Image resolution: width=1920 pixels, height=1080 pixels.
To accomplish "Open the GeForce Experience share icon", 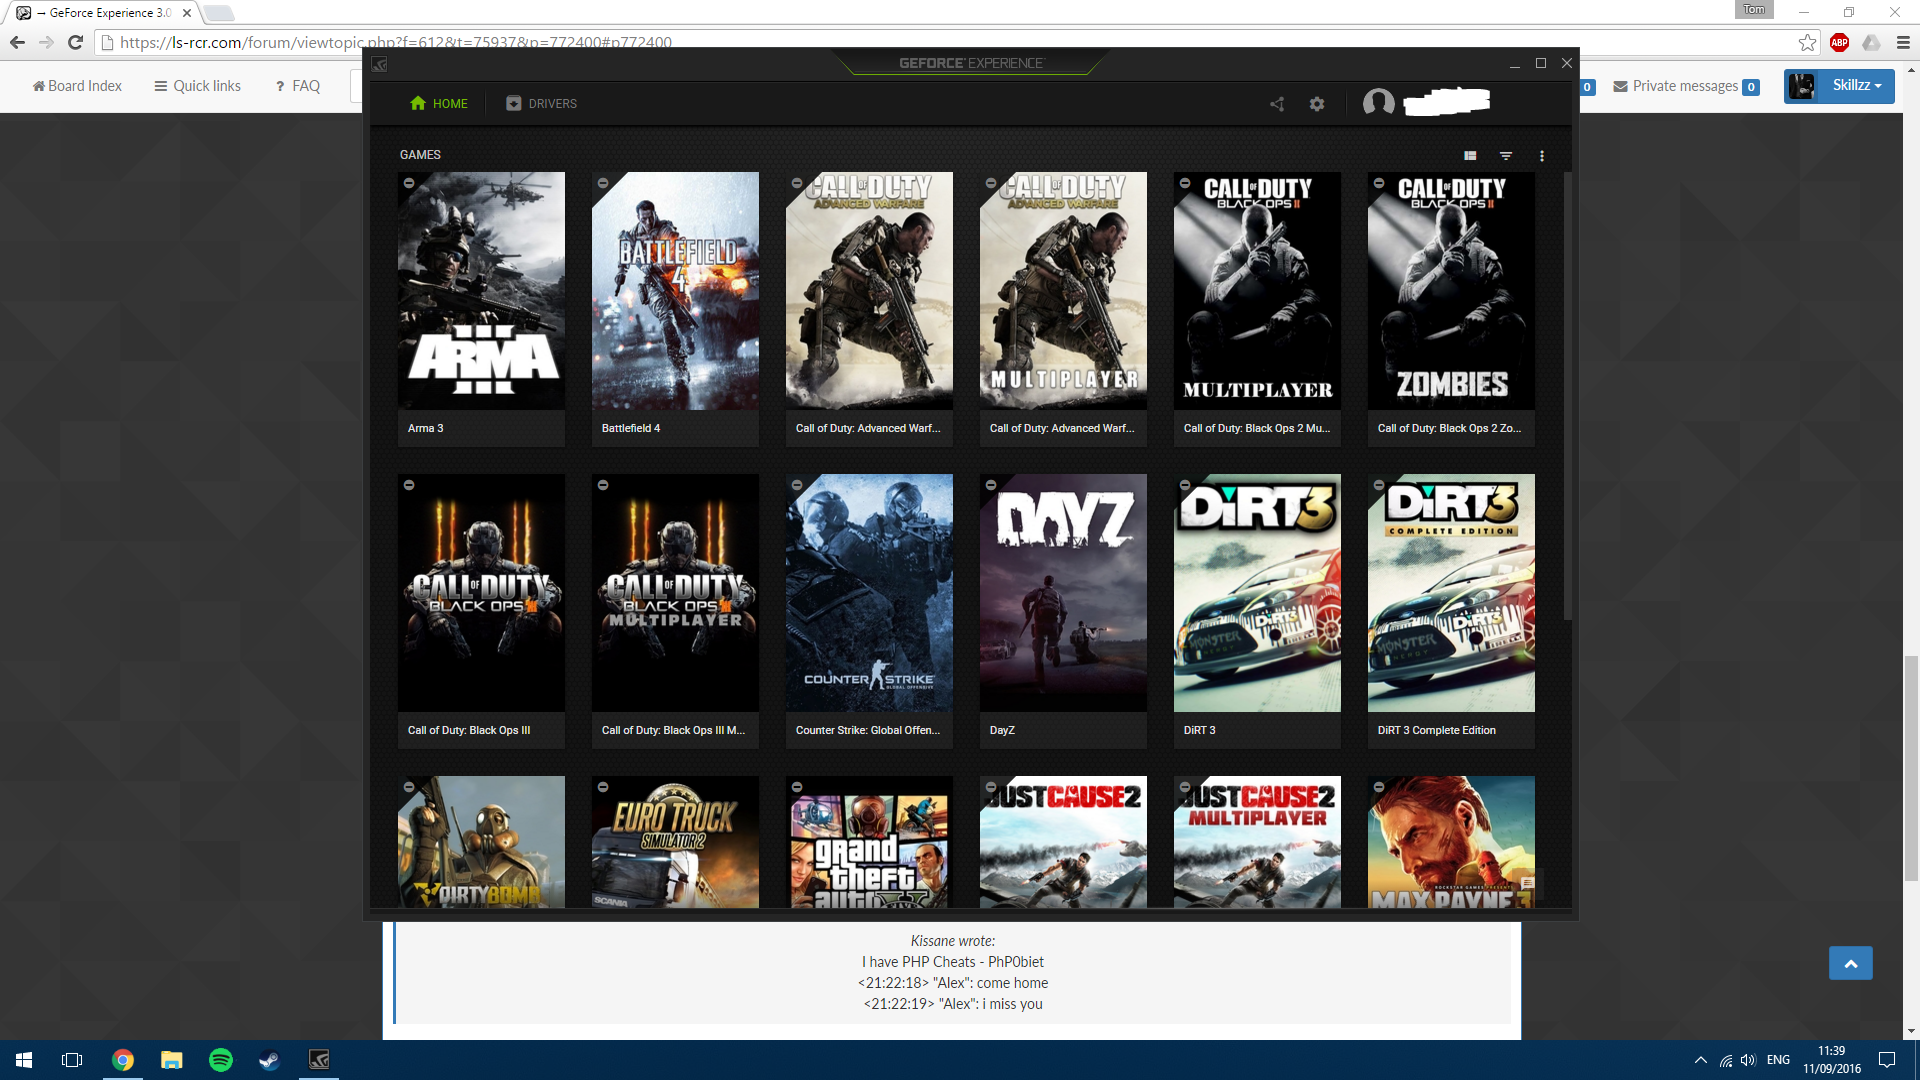I will click(1277, 104).
